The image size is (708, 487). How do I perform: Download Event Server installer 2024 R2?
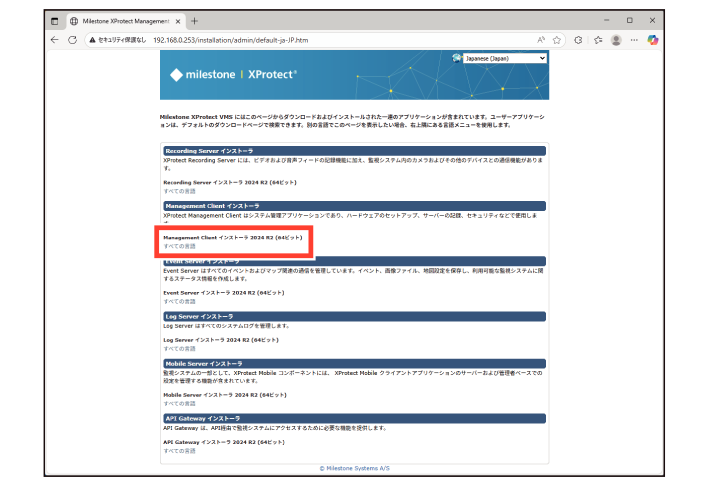click(x=224, y=293)
